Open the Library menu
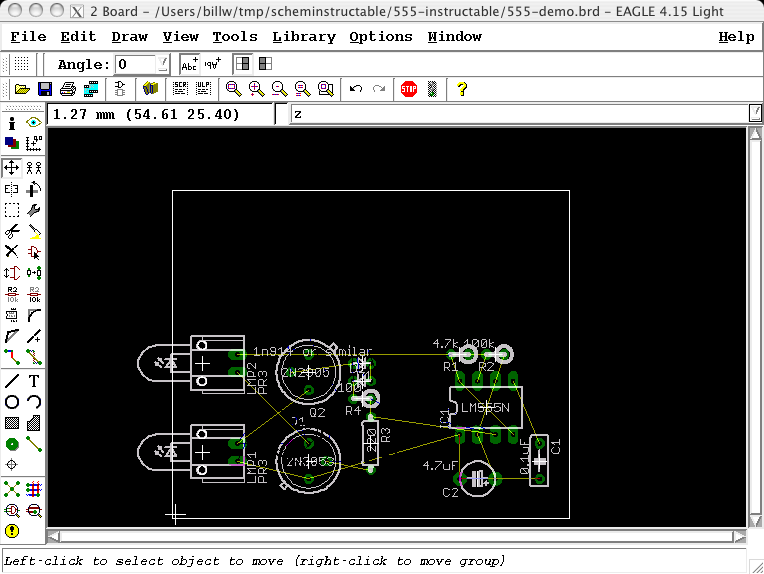 point(304,37)
